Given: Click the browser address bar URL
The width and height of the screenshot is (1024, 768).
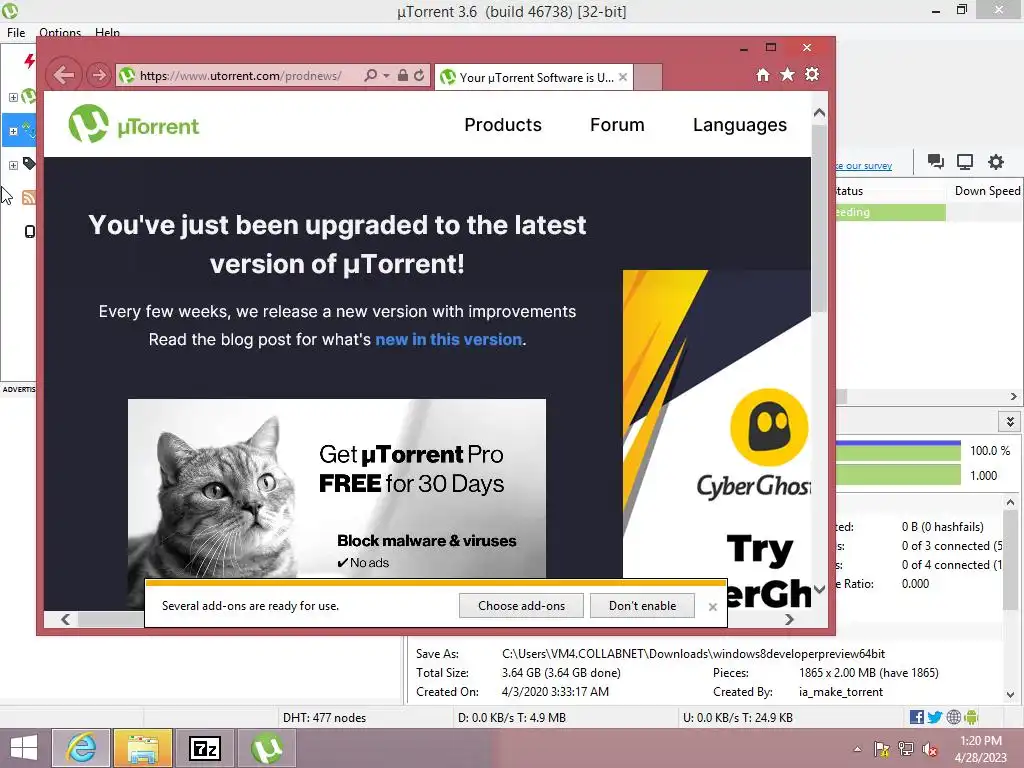Looking at the screenshot, I should 240,76.
